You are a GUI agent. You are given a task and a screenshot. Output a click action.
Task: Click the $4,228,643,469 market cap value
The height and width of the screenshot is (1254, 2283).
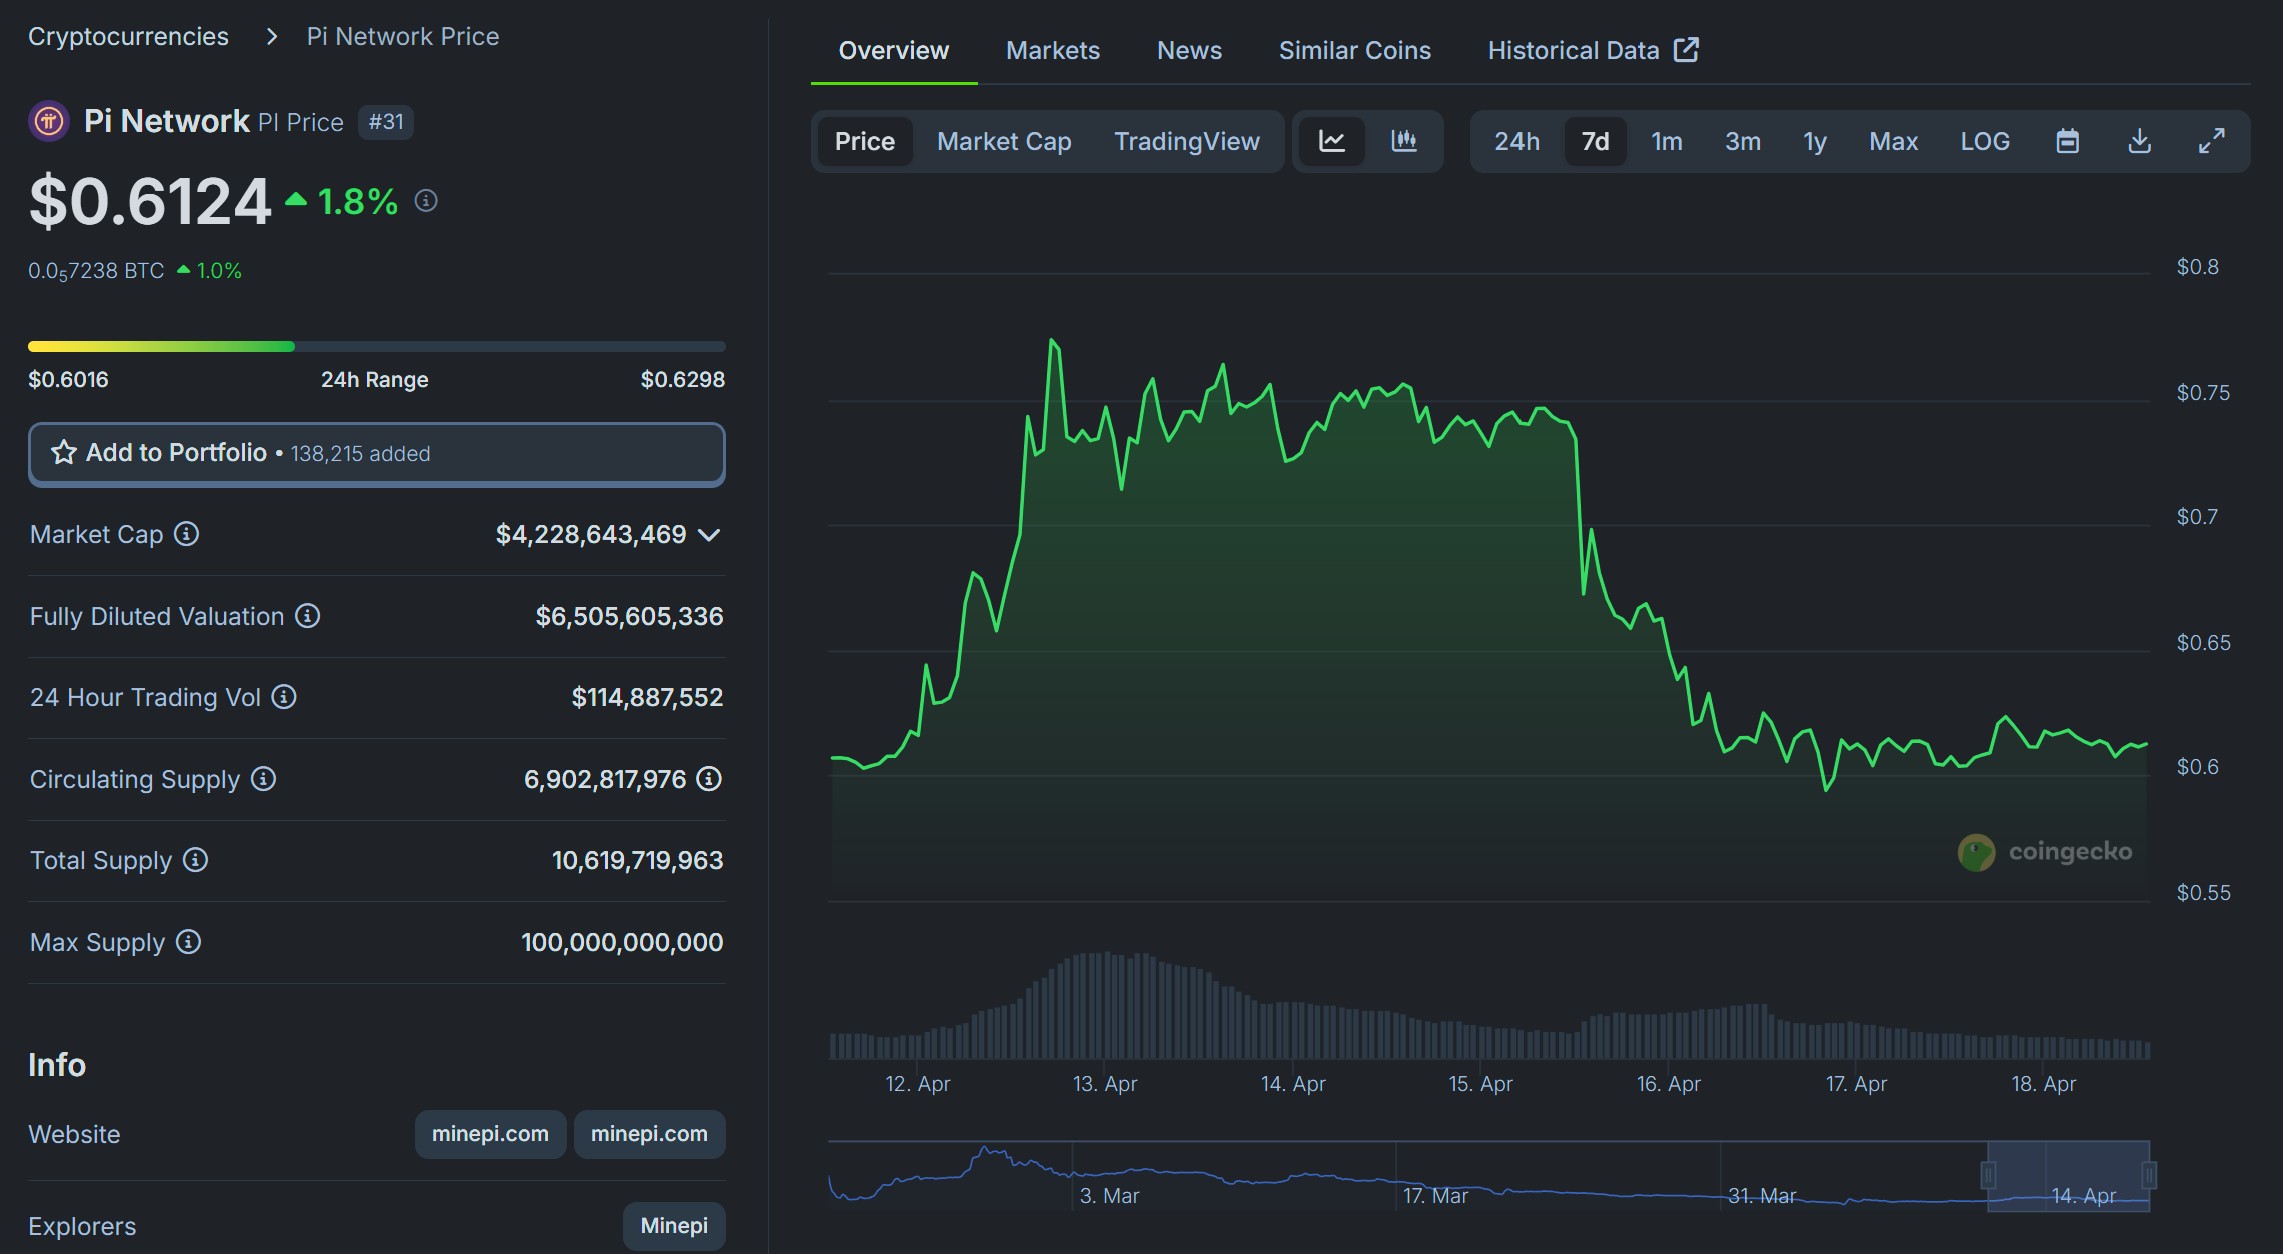click(x=591, y=534)
